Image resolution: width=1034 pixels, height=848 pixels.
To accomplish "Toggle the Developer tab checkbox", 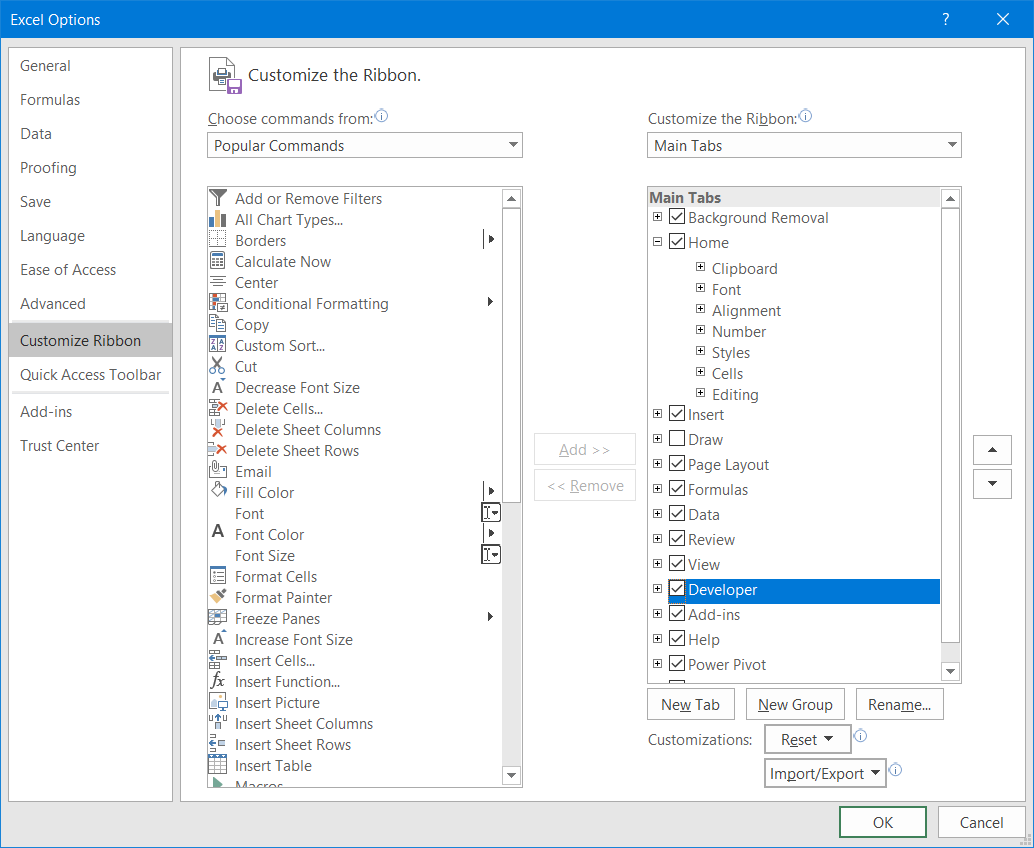I will pyautogui.click(x=677, y=589).
